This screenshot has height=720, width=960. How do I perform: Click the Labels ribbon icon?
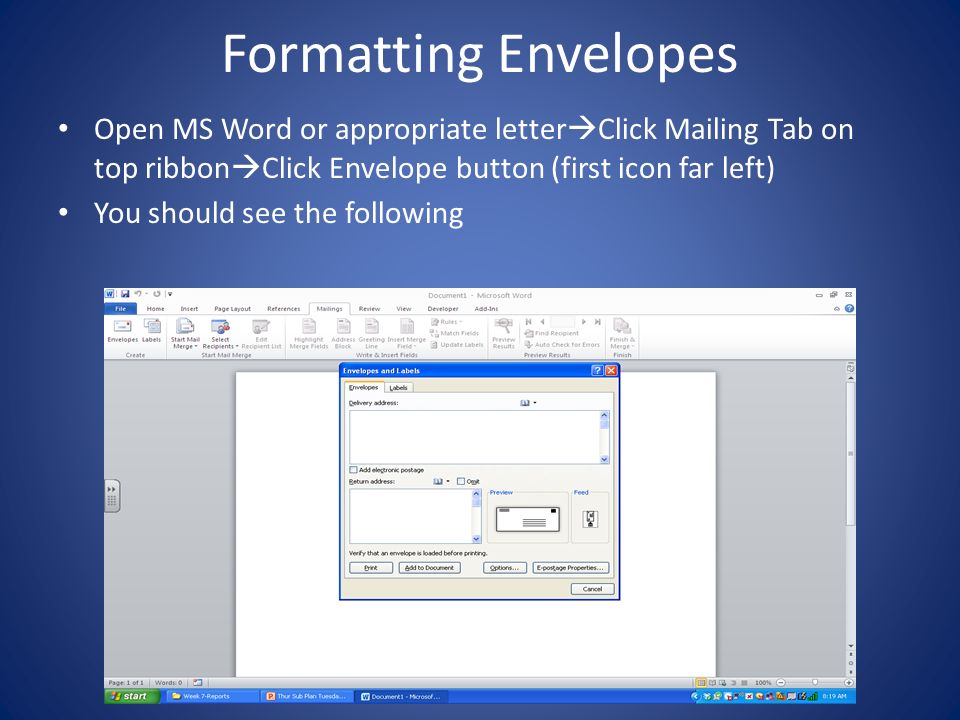click(x=152, y=331)
